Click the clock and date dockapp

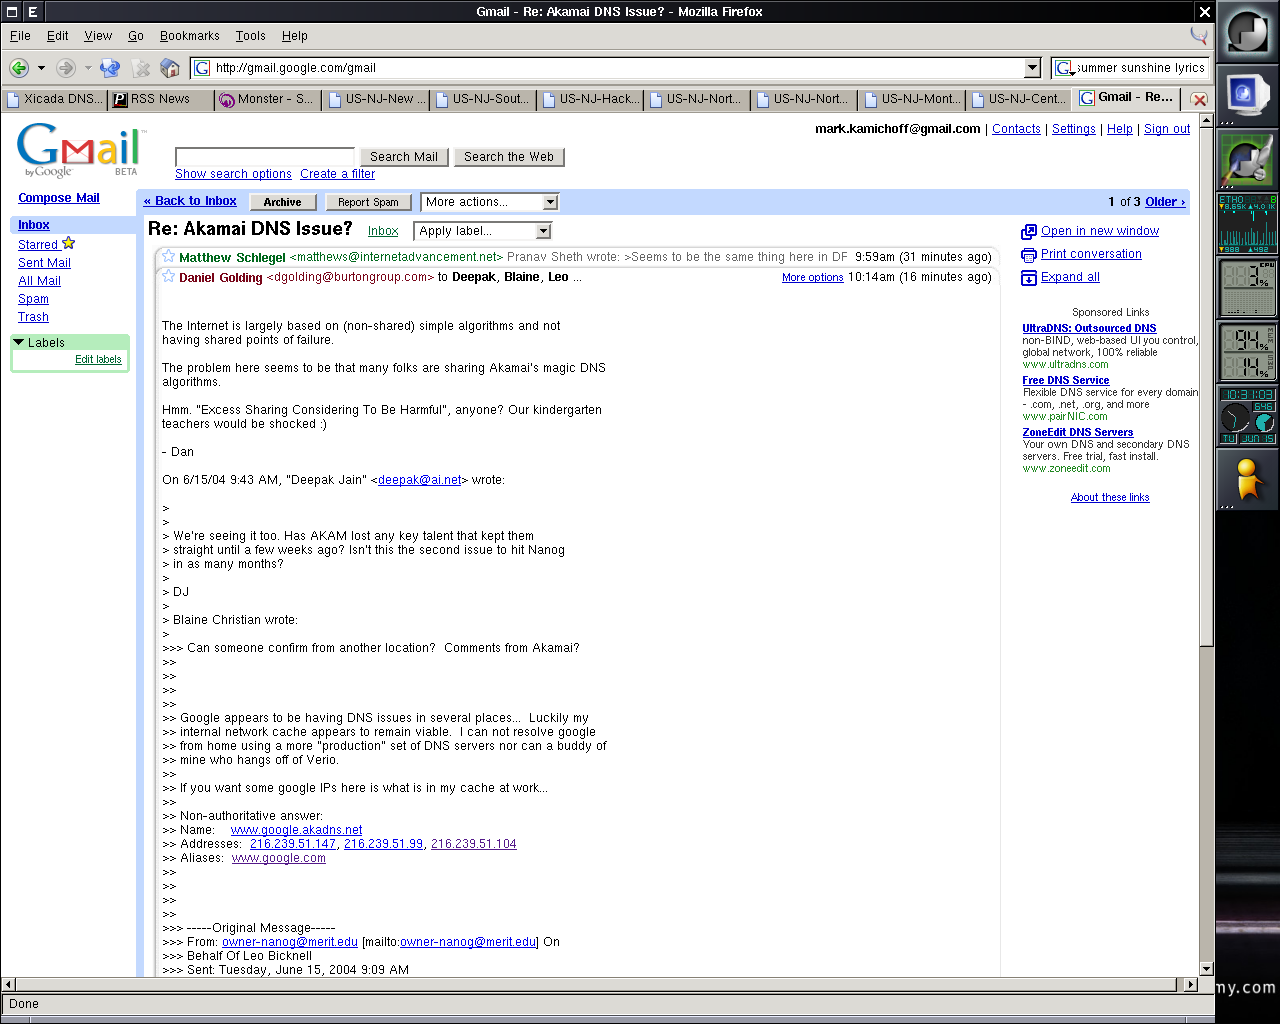pyautogui.click(x=1247, y=415)
